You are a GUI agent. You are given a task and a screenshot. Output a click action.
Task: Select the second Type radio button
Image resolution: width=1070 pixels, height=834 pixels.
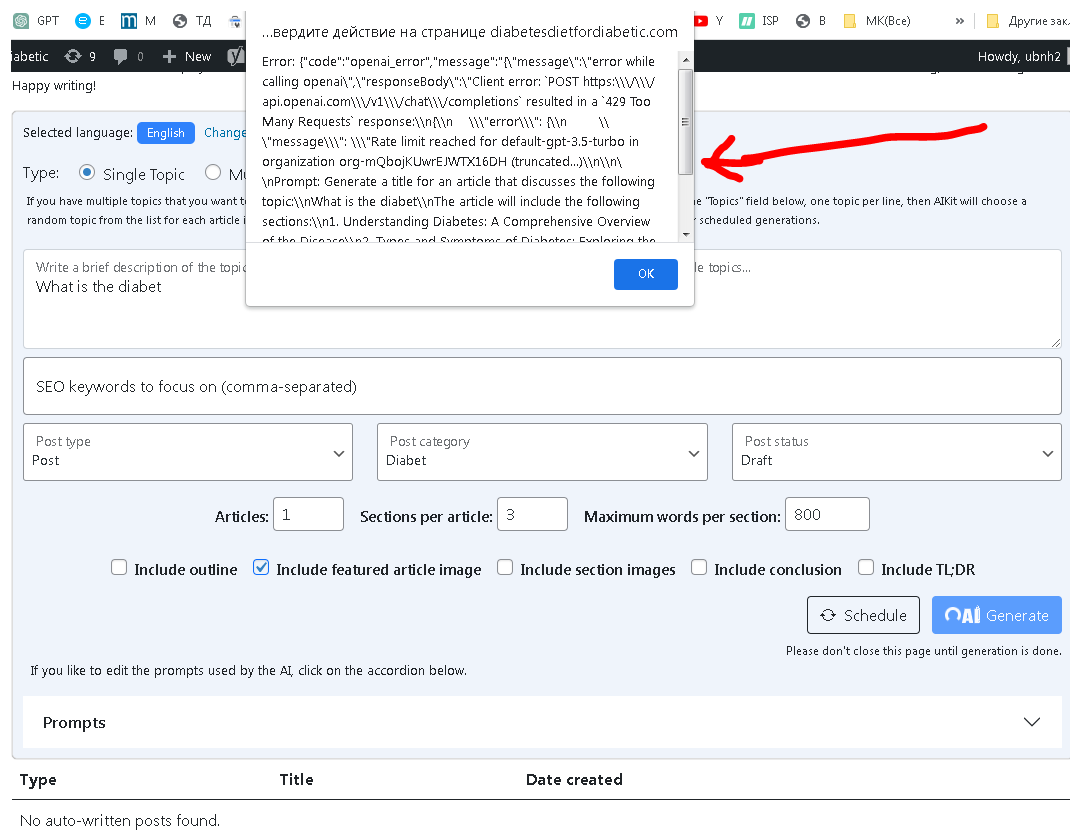point(213,173)
